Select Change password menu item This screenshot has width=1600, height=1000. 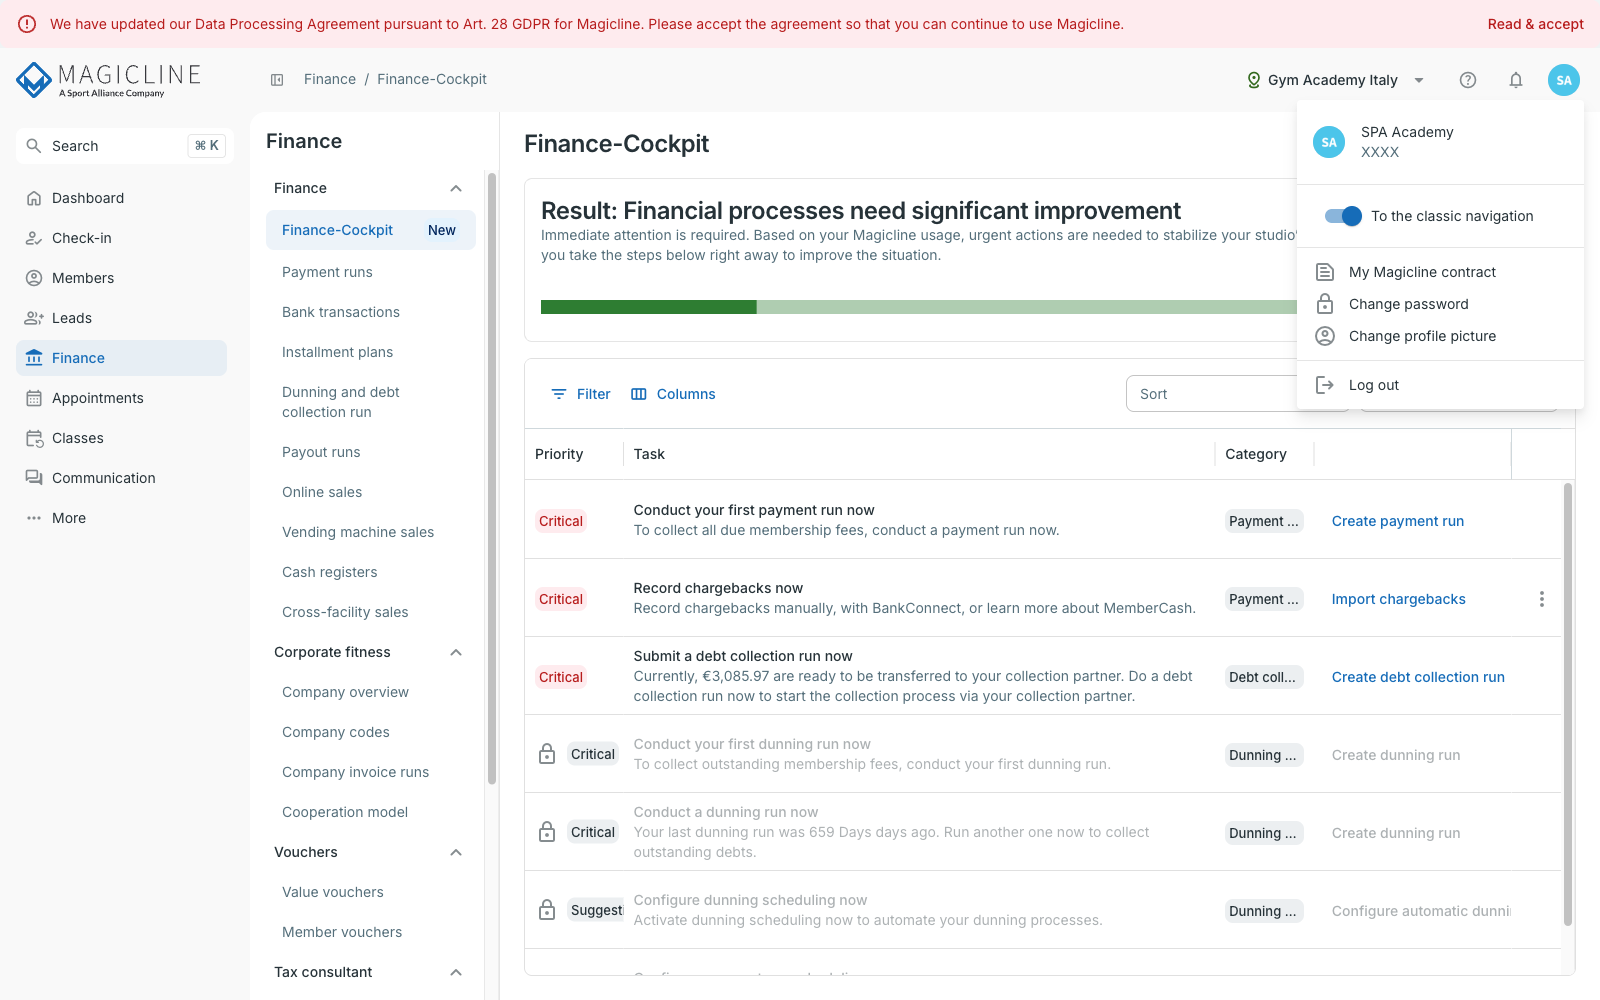coord(1440,304)
